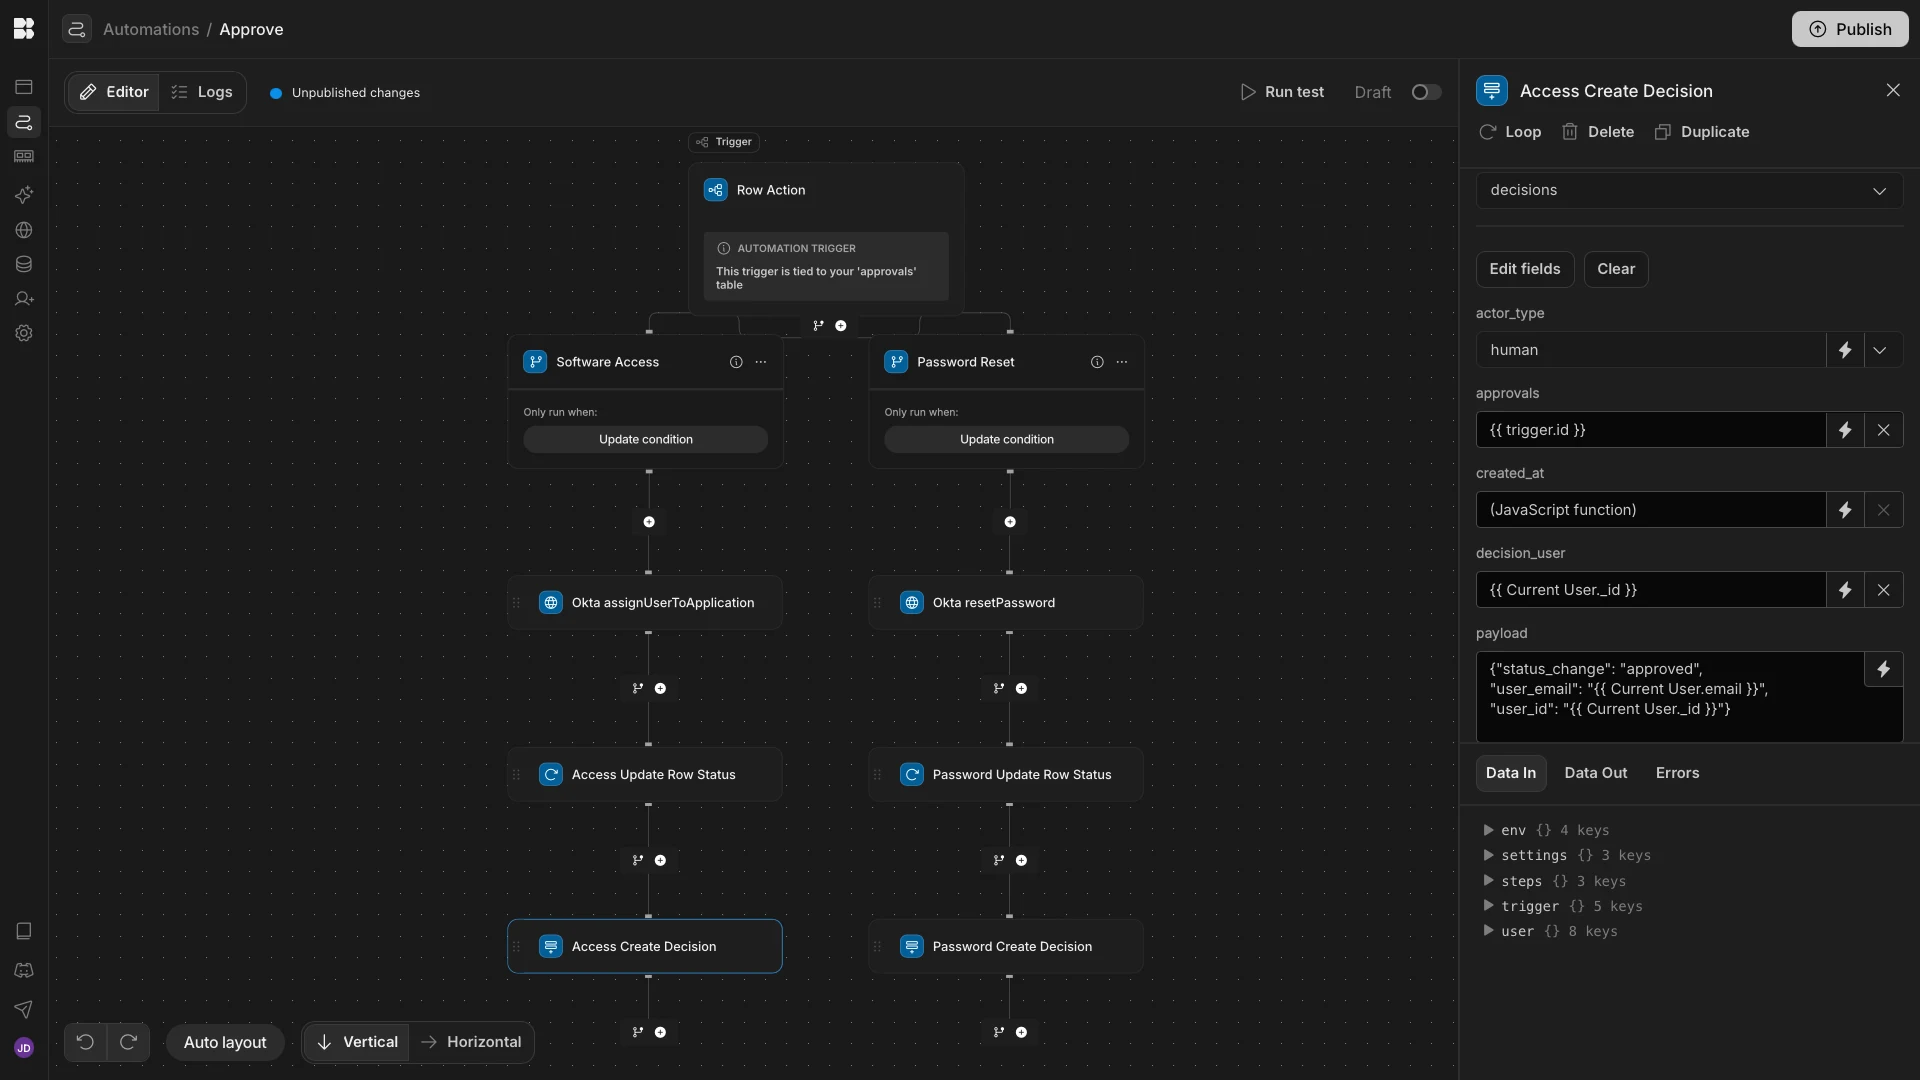
Task: Open the AI sparkle icon in sidebar
Action: pyautogui.click(x=24, y=195)
